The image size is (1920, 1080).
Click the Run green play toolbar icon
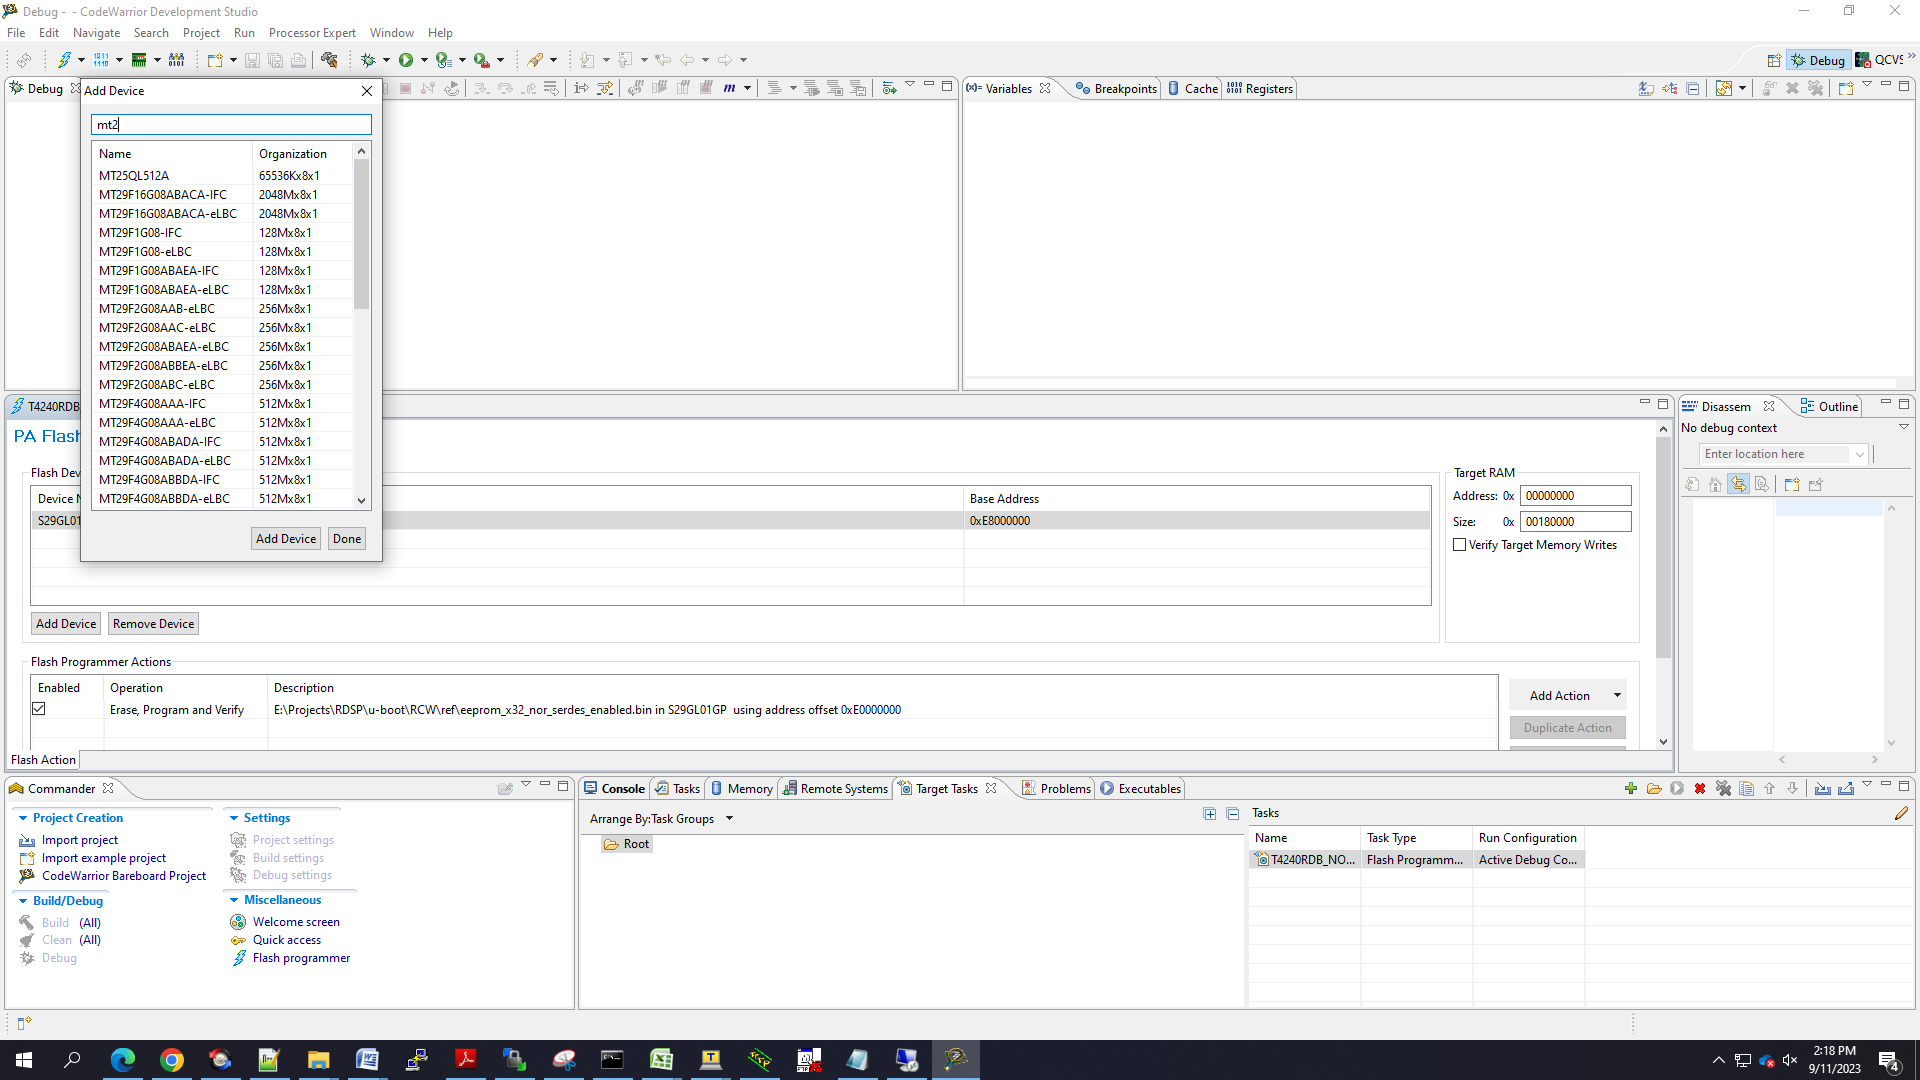coord(406,60)
